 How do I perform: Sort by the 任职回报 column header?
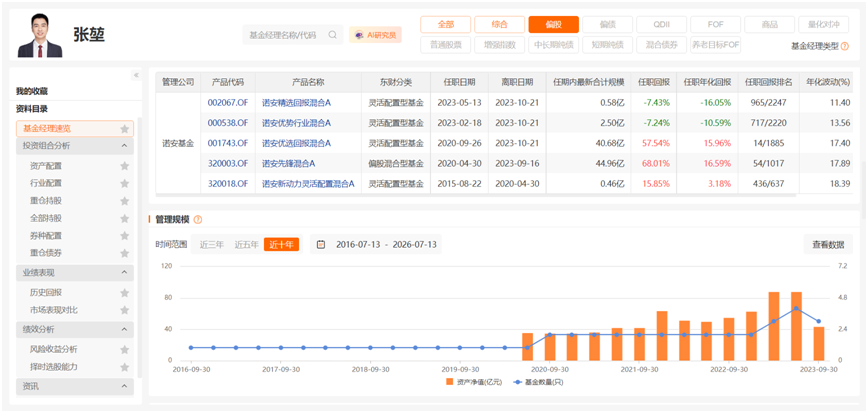[x=654, y=82]
